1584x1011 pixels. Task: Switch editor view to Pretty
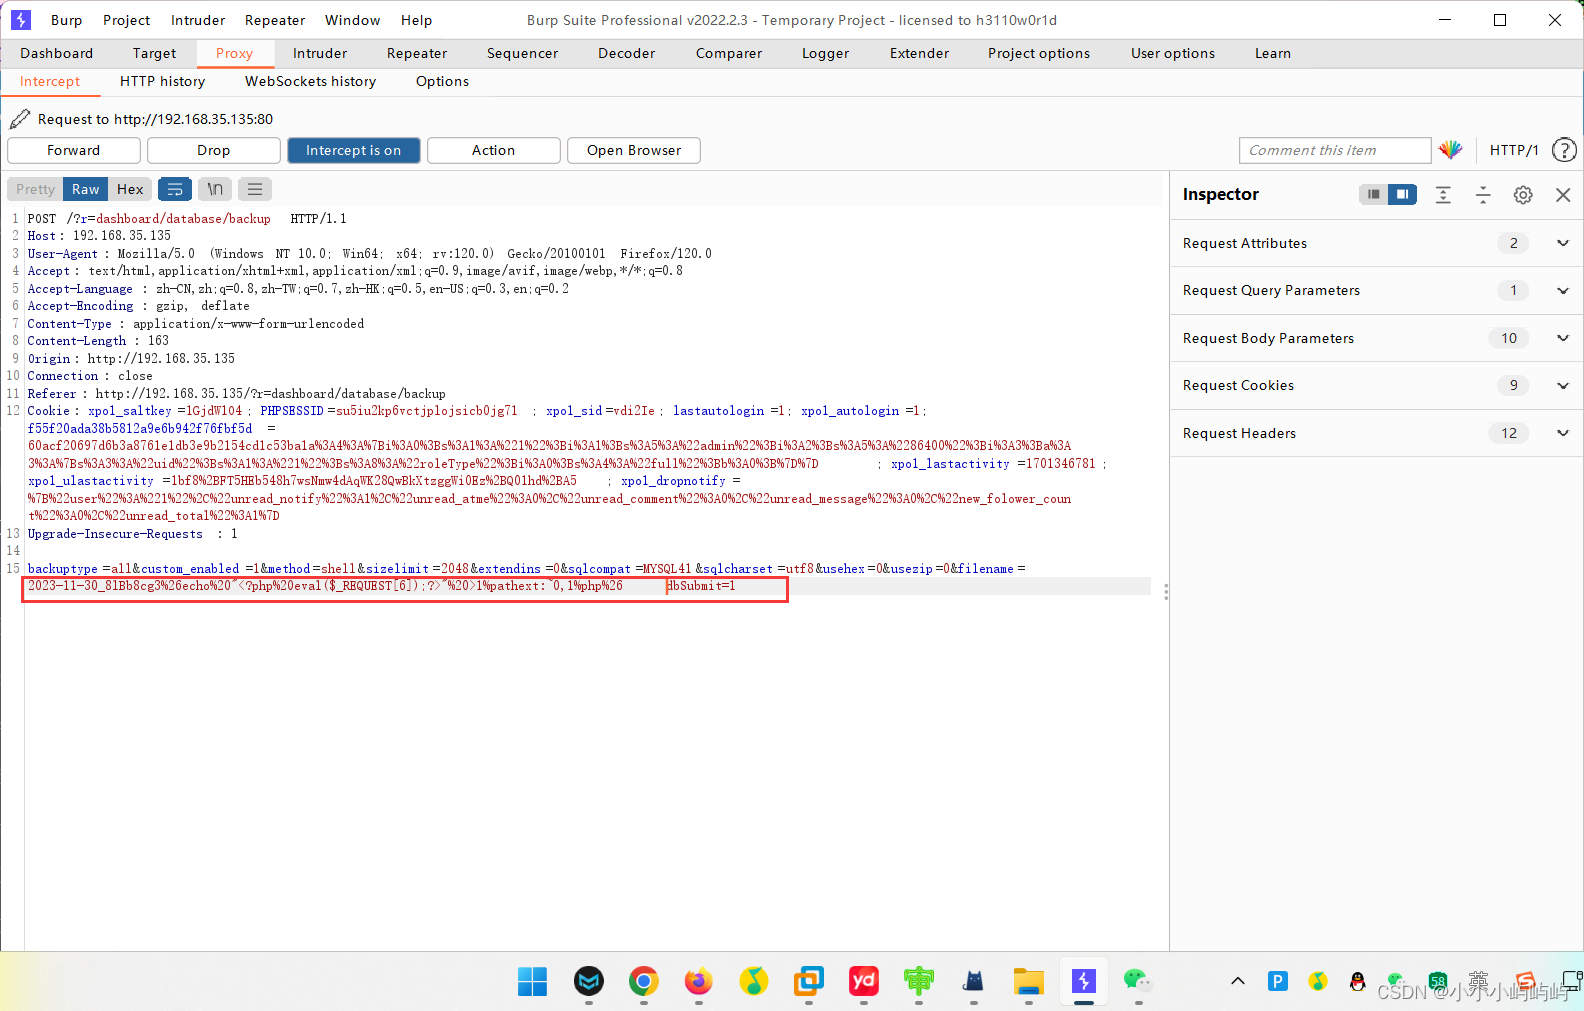tap(36, 189)
